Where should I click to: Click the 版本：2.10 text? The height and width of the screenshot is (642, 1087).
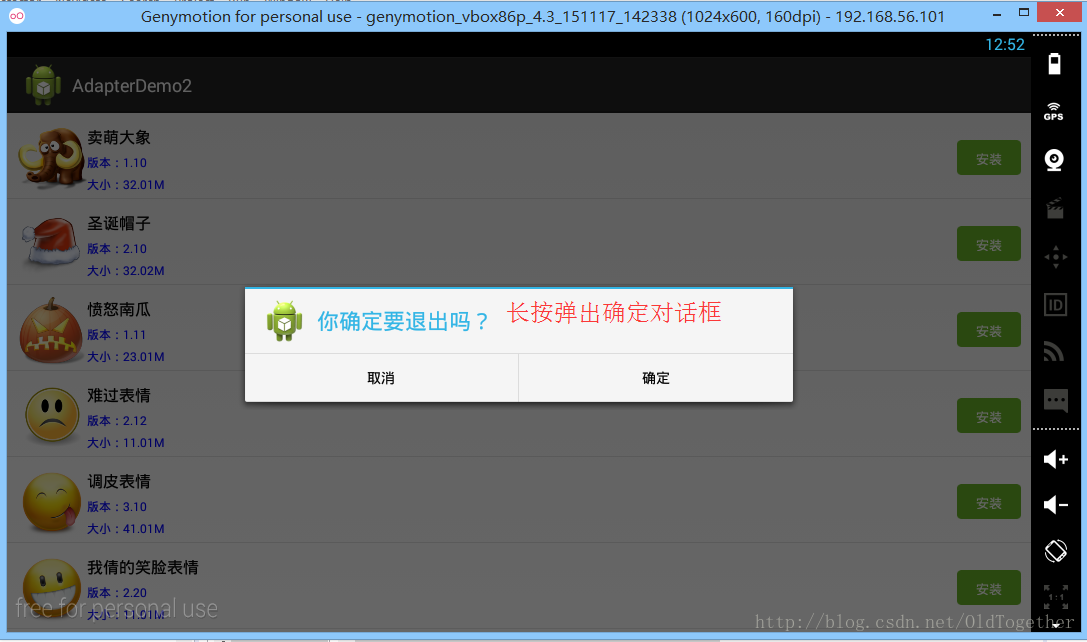pos(116,249)
